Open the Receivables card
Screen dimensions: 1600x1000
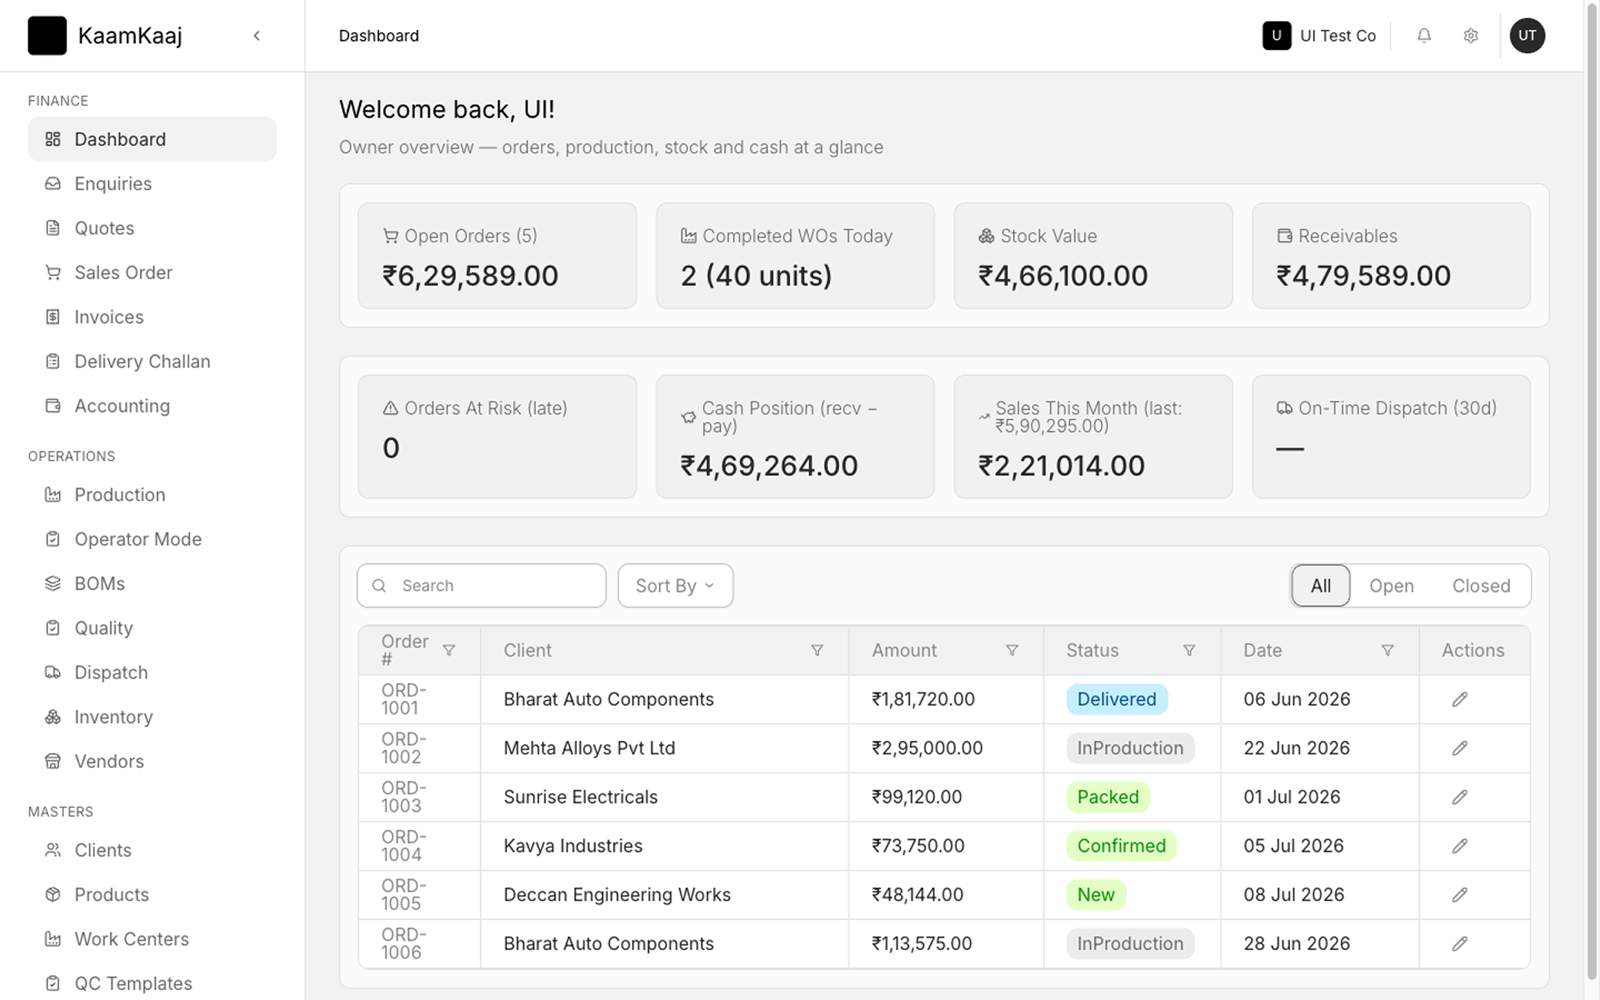(1391, 256)
